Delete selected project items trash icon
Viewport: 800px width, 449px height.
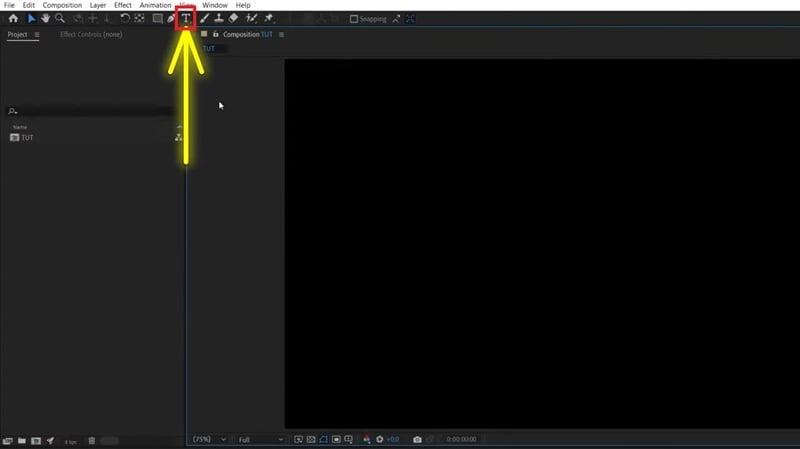92,441
